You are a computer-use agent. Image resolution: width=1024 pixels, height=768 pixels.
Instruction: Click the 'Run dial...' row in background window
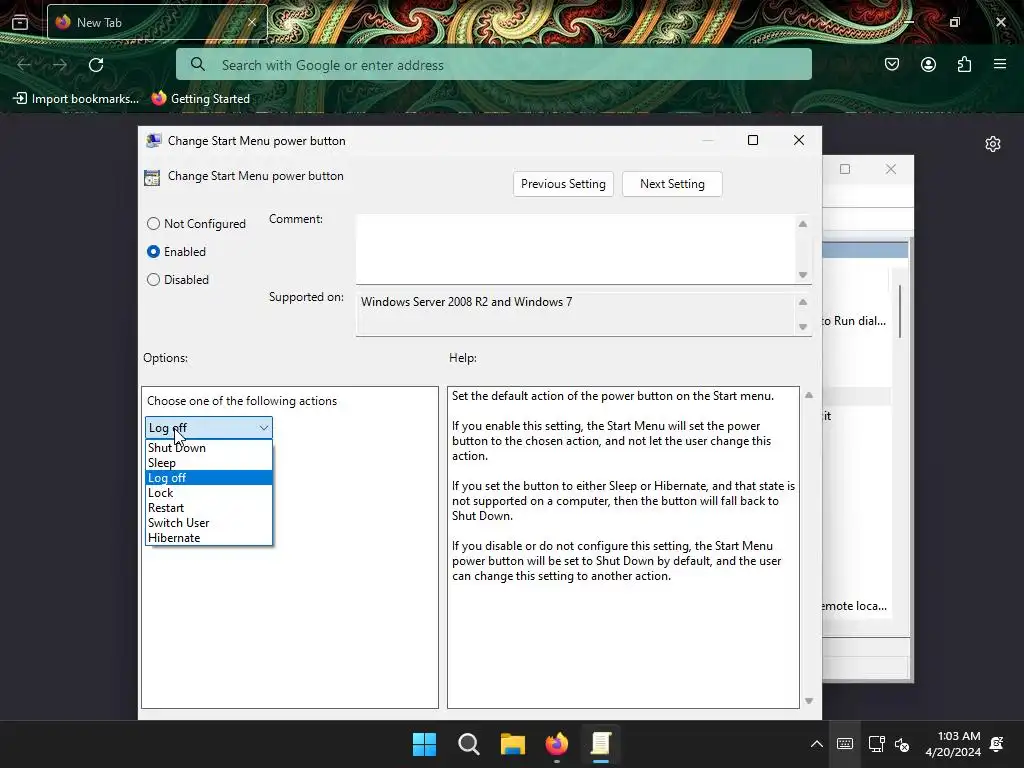coord(854,321)
